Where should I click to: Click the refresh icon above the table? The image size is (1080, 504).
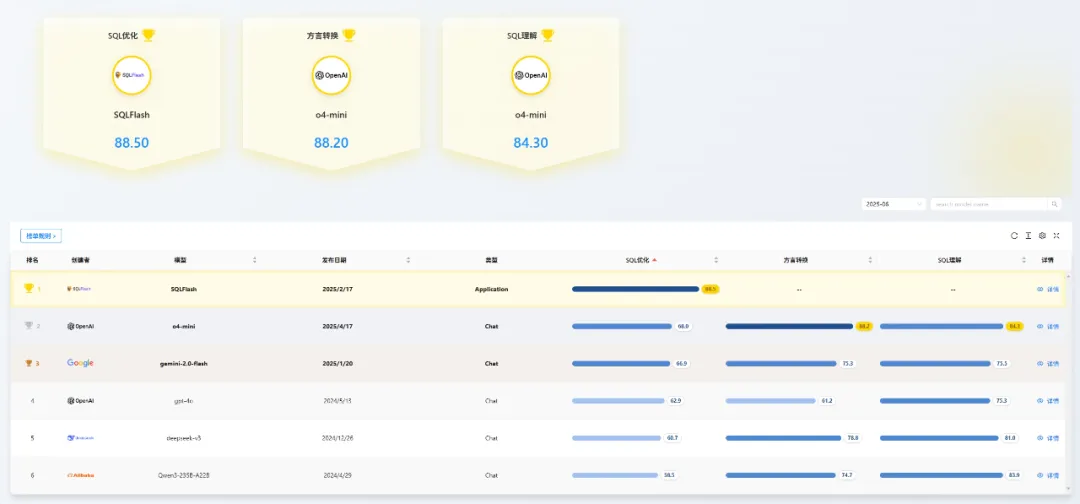click(1014, 235)
